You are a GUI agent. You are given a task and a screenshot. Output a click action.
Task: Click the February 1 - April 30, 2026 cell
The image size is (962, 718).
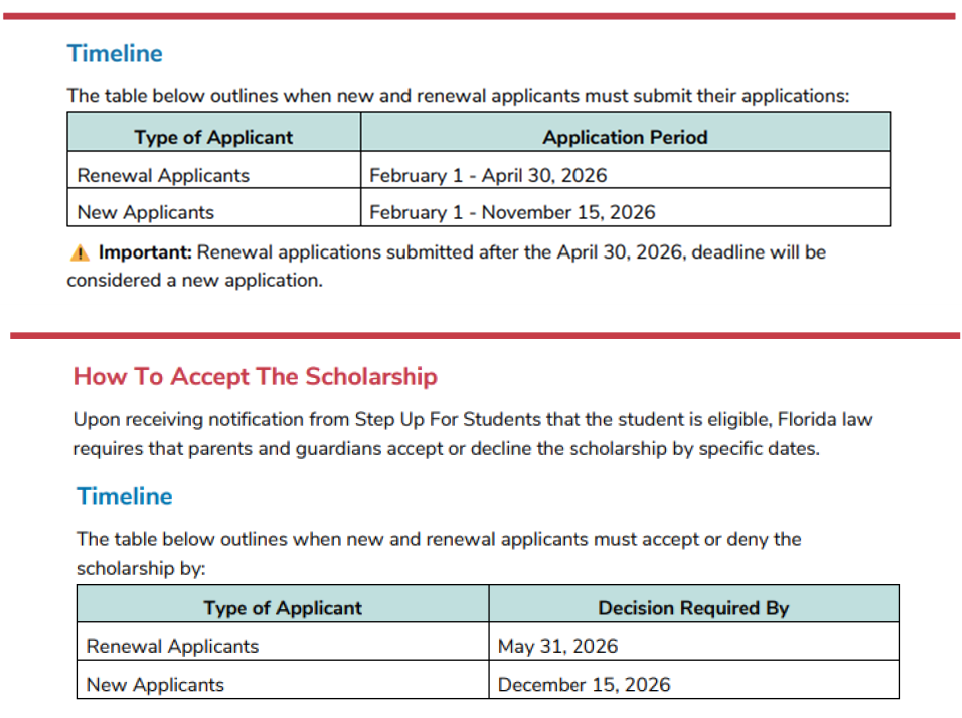(x=488, y=175)
